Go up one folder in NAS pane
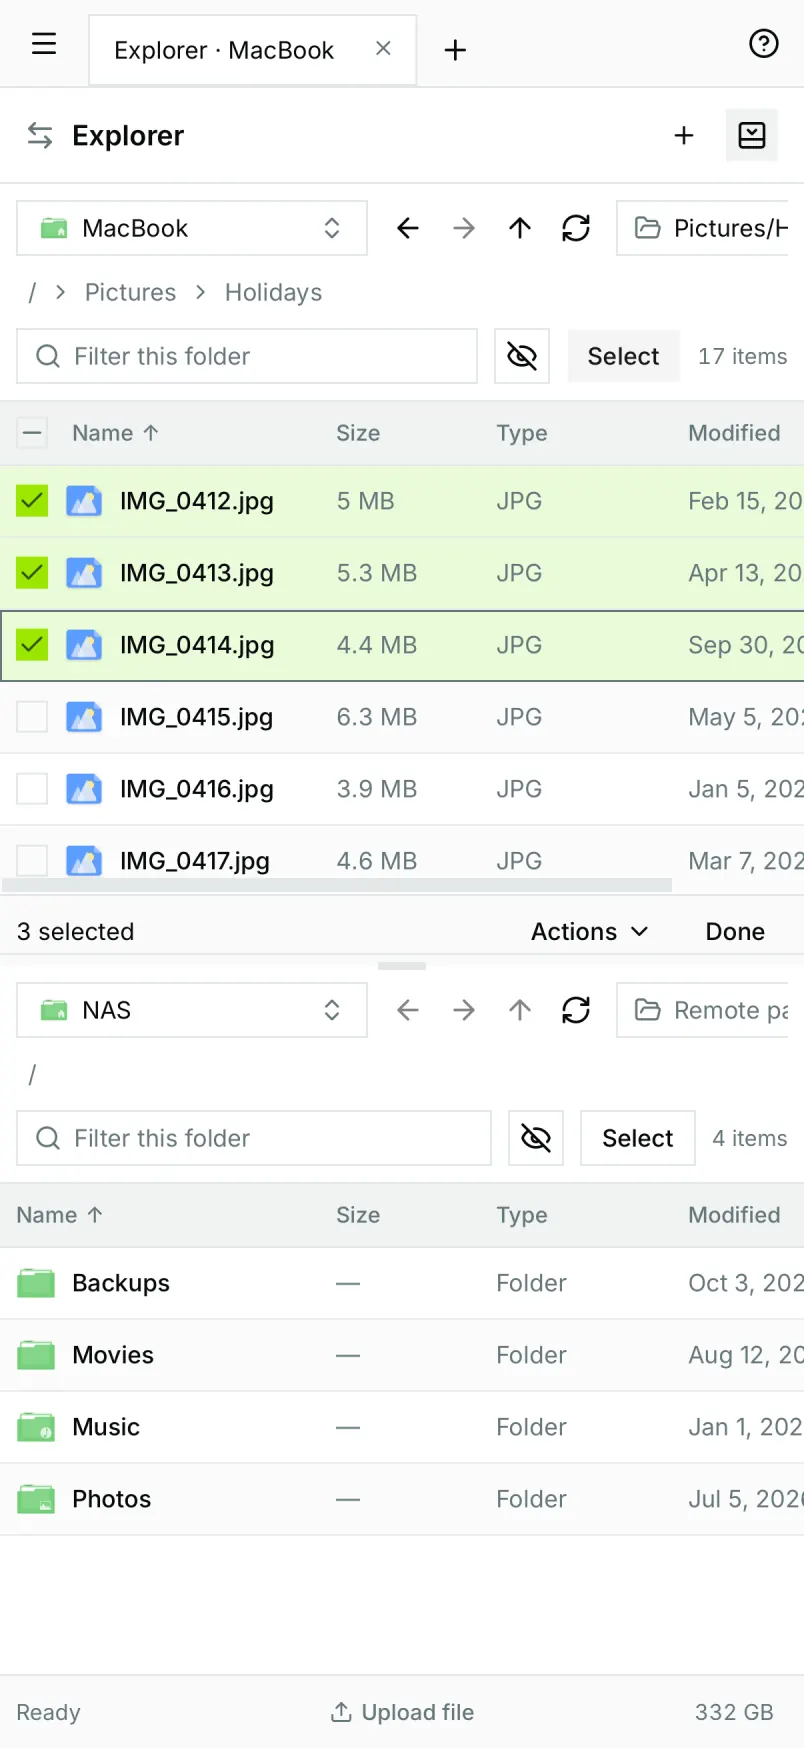The height and width of the screenshot is (1748, 804). pos(520,1010)
